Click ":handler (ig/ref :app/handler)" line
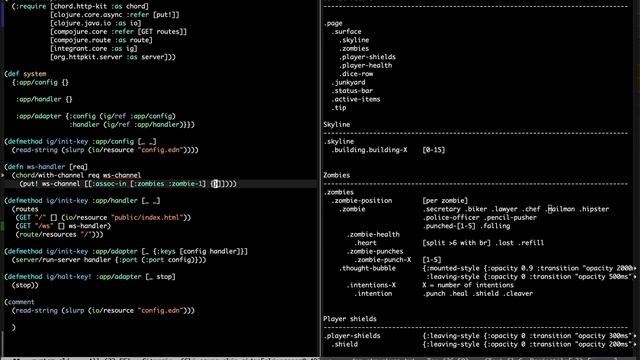Screen dimensions: 640x360 pyautogui.click(x=132, y=124)
